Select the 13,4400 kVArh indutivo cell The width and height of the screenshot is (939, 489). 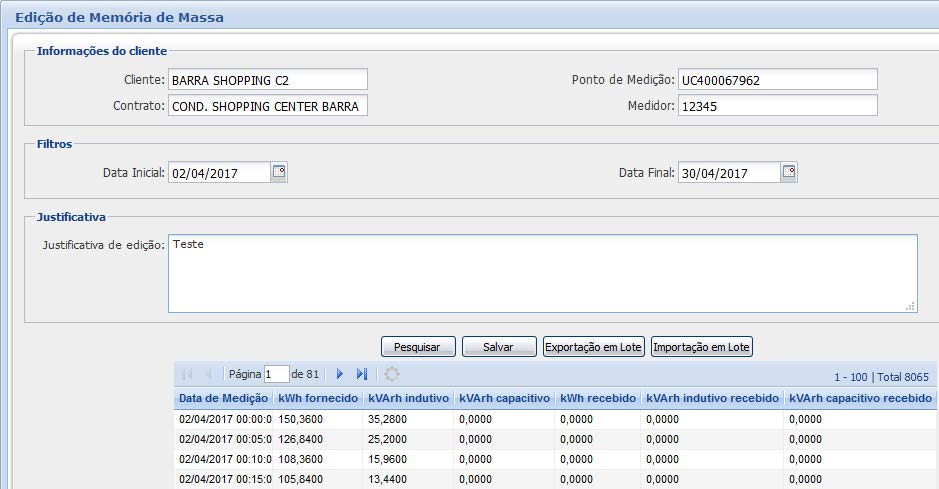click(x=408, y=479)
